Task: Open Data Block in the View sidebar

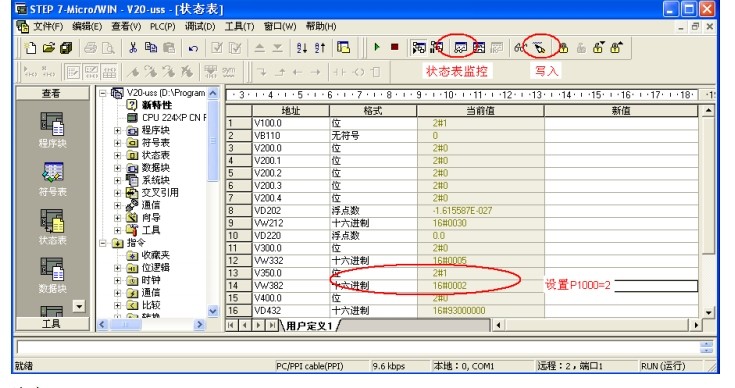Action: (x=52, y=275)
